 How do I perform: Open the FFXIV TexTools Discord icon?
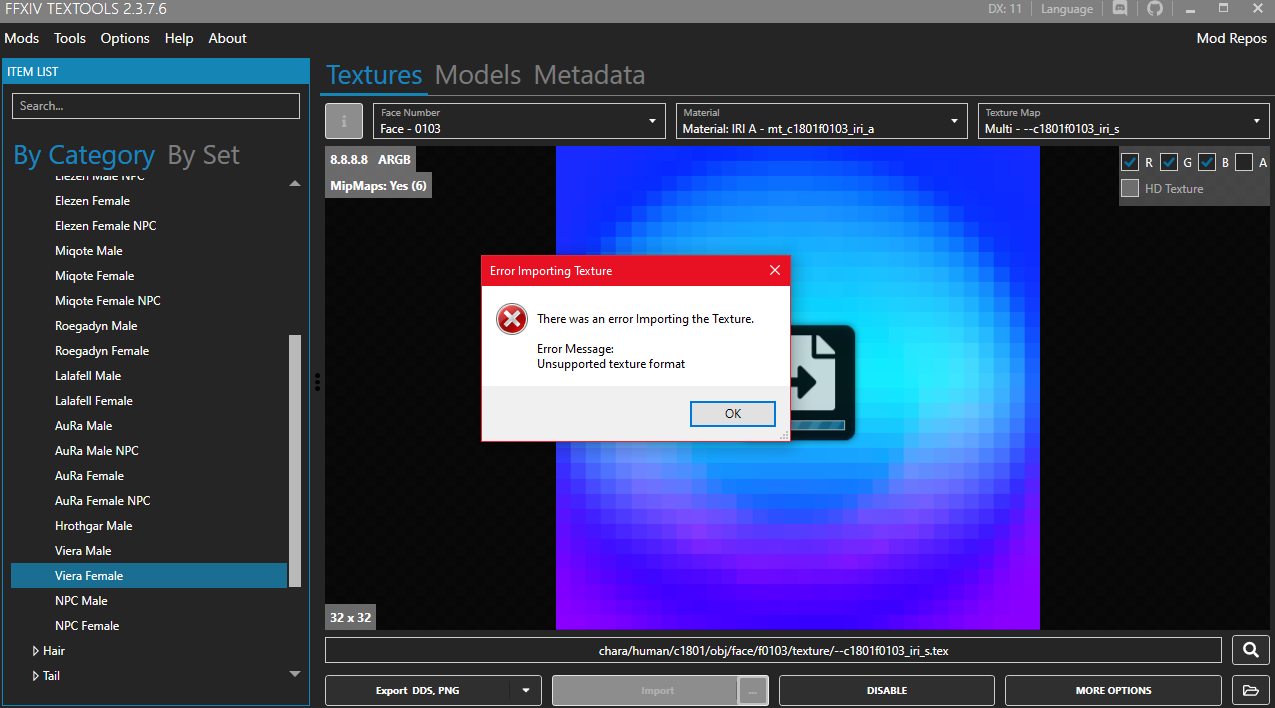tap(1119, 8)
